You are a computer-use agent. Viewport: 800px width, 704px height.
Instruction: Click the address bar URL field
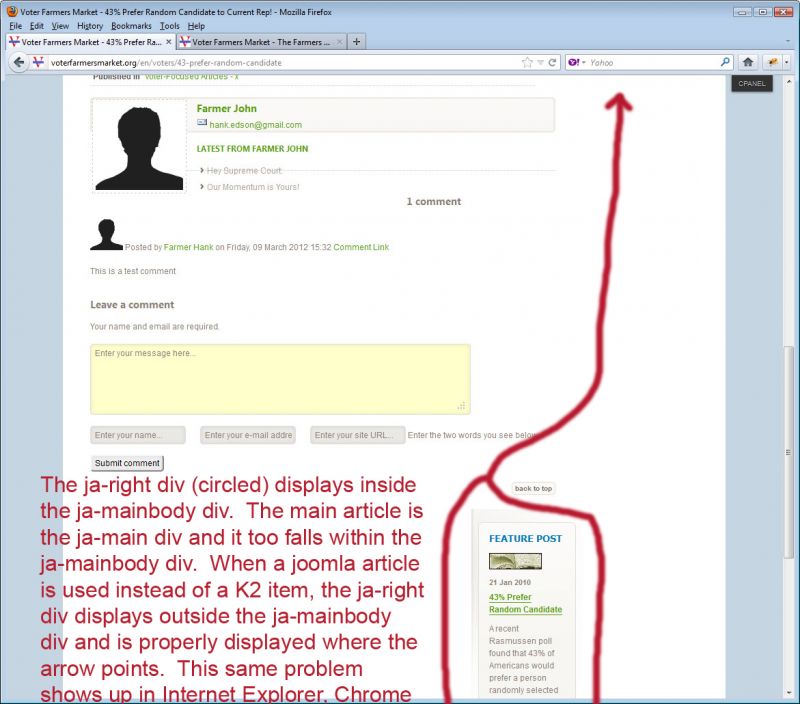(284, 62)
